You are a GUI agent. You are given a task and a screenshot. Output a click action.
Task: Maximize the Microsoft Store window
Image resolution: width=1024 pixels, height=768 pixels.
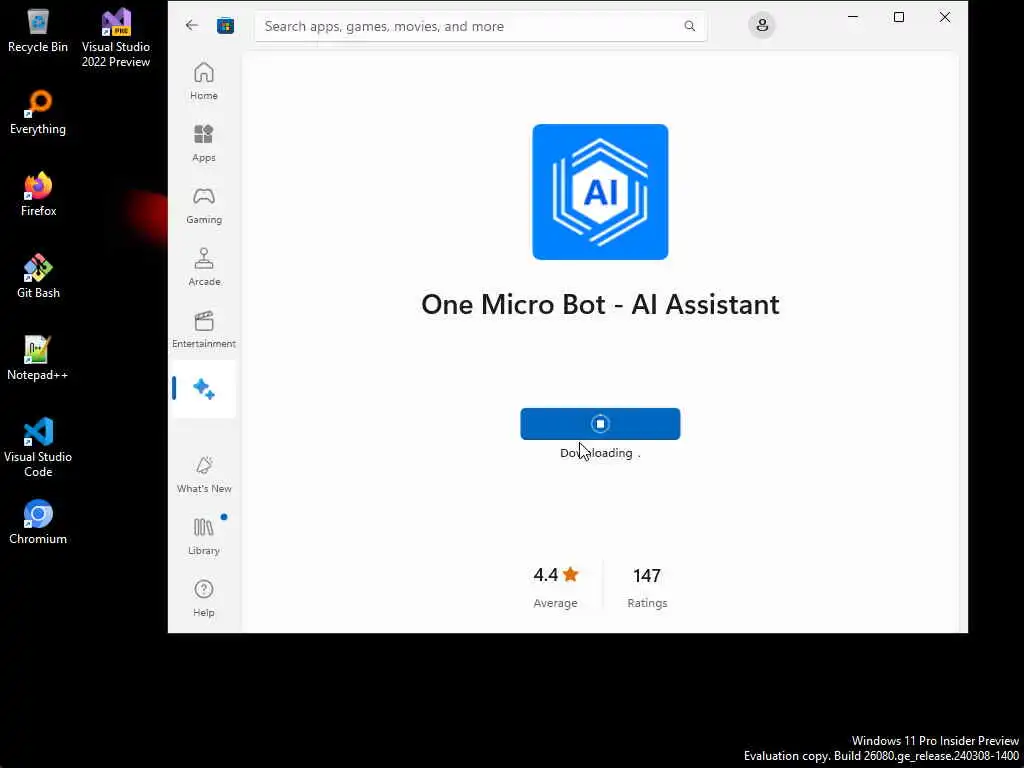899,17
